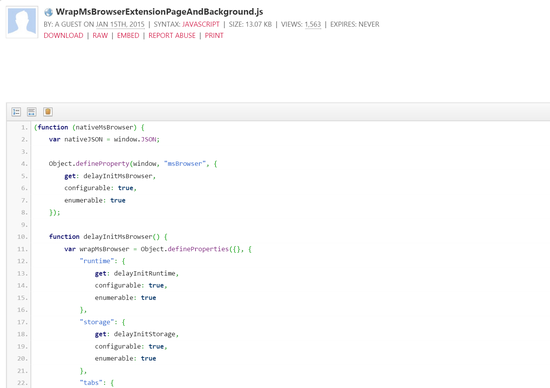Toggle line numbers icon in code toolbar
This screenshot has width=550, height=388.
click(x=16, y=112)
